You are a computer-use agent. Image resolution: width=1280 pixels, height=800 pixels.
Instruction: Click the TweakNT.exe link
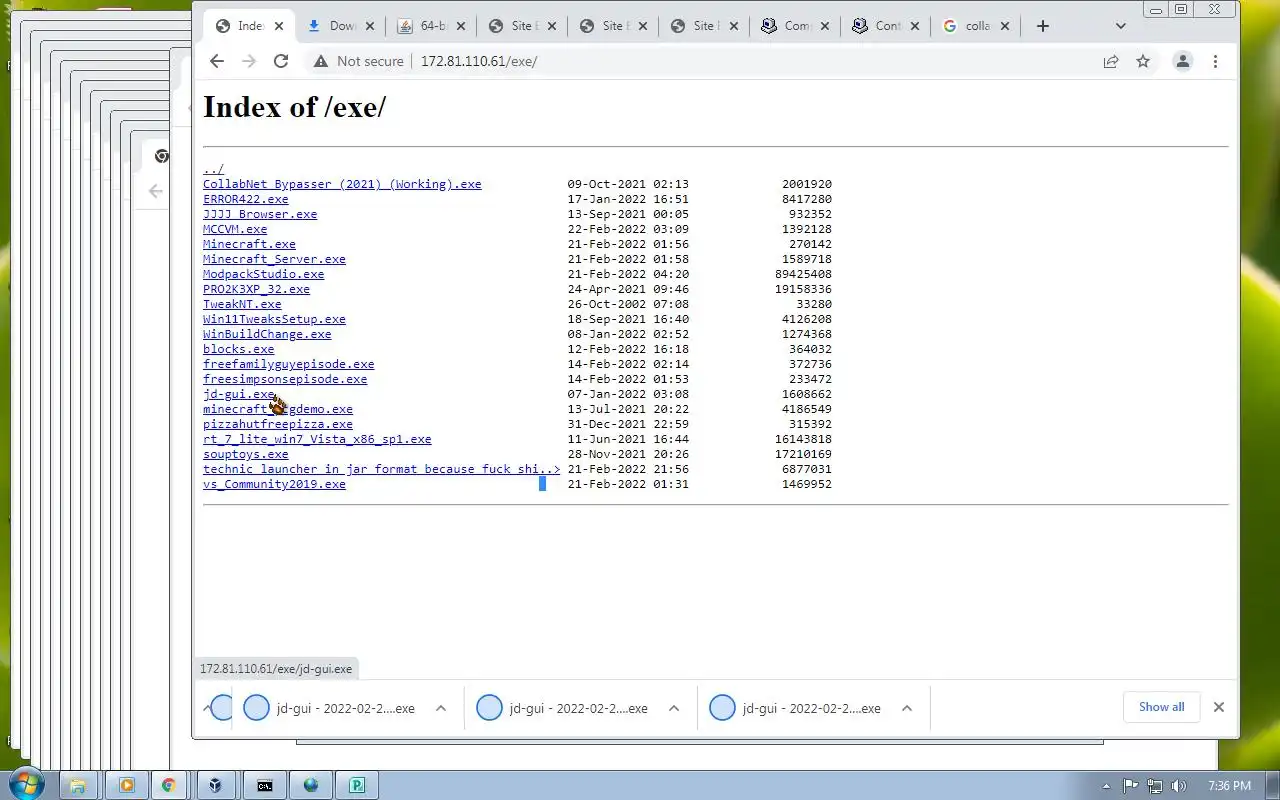click(242, 304)
